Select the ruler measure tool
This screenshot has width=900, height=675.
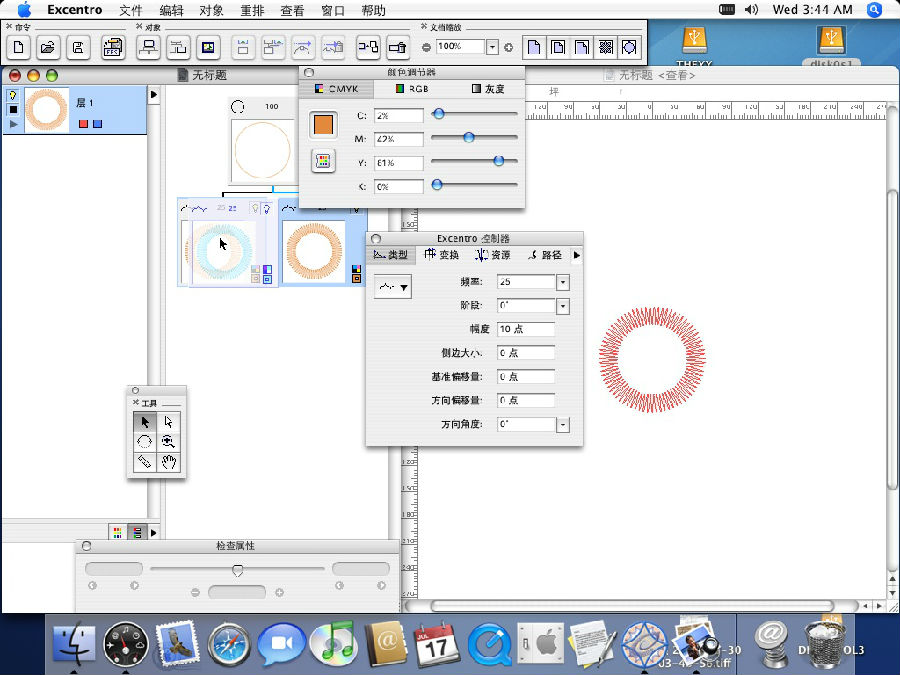click(x=145, y=462)
